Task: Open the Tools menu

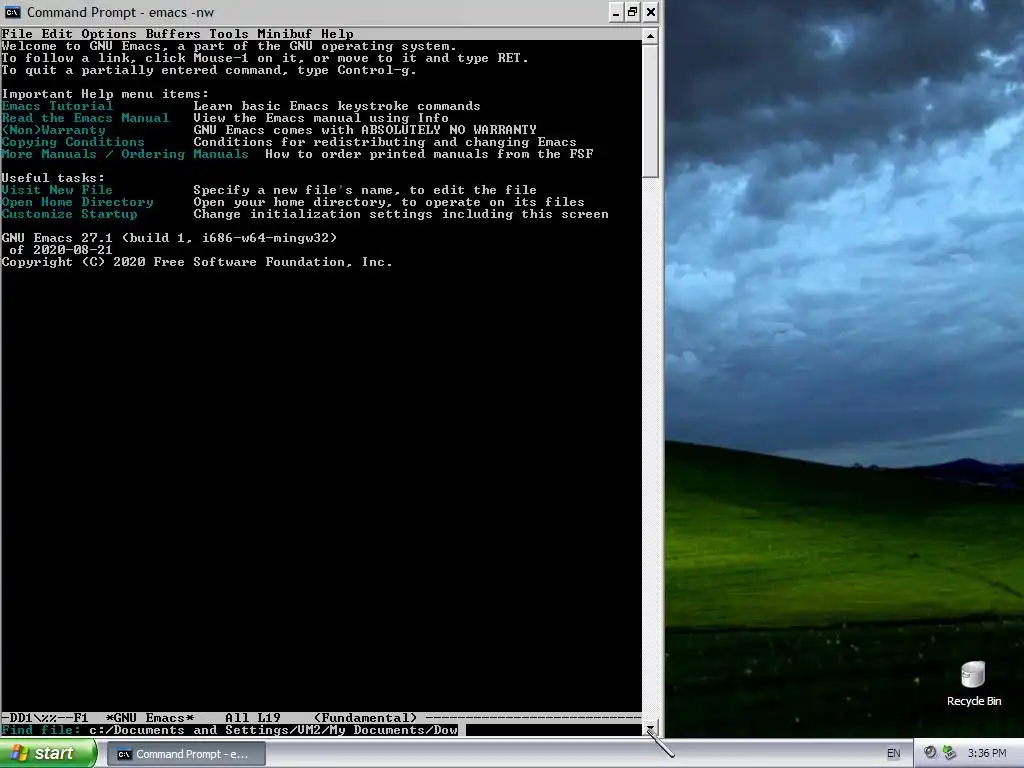Action: pyautogui.click(x=229, y=34)
